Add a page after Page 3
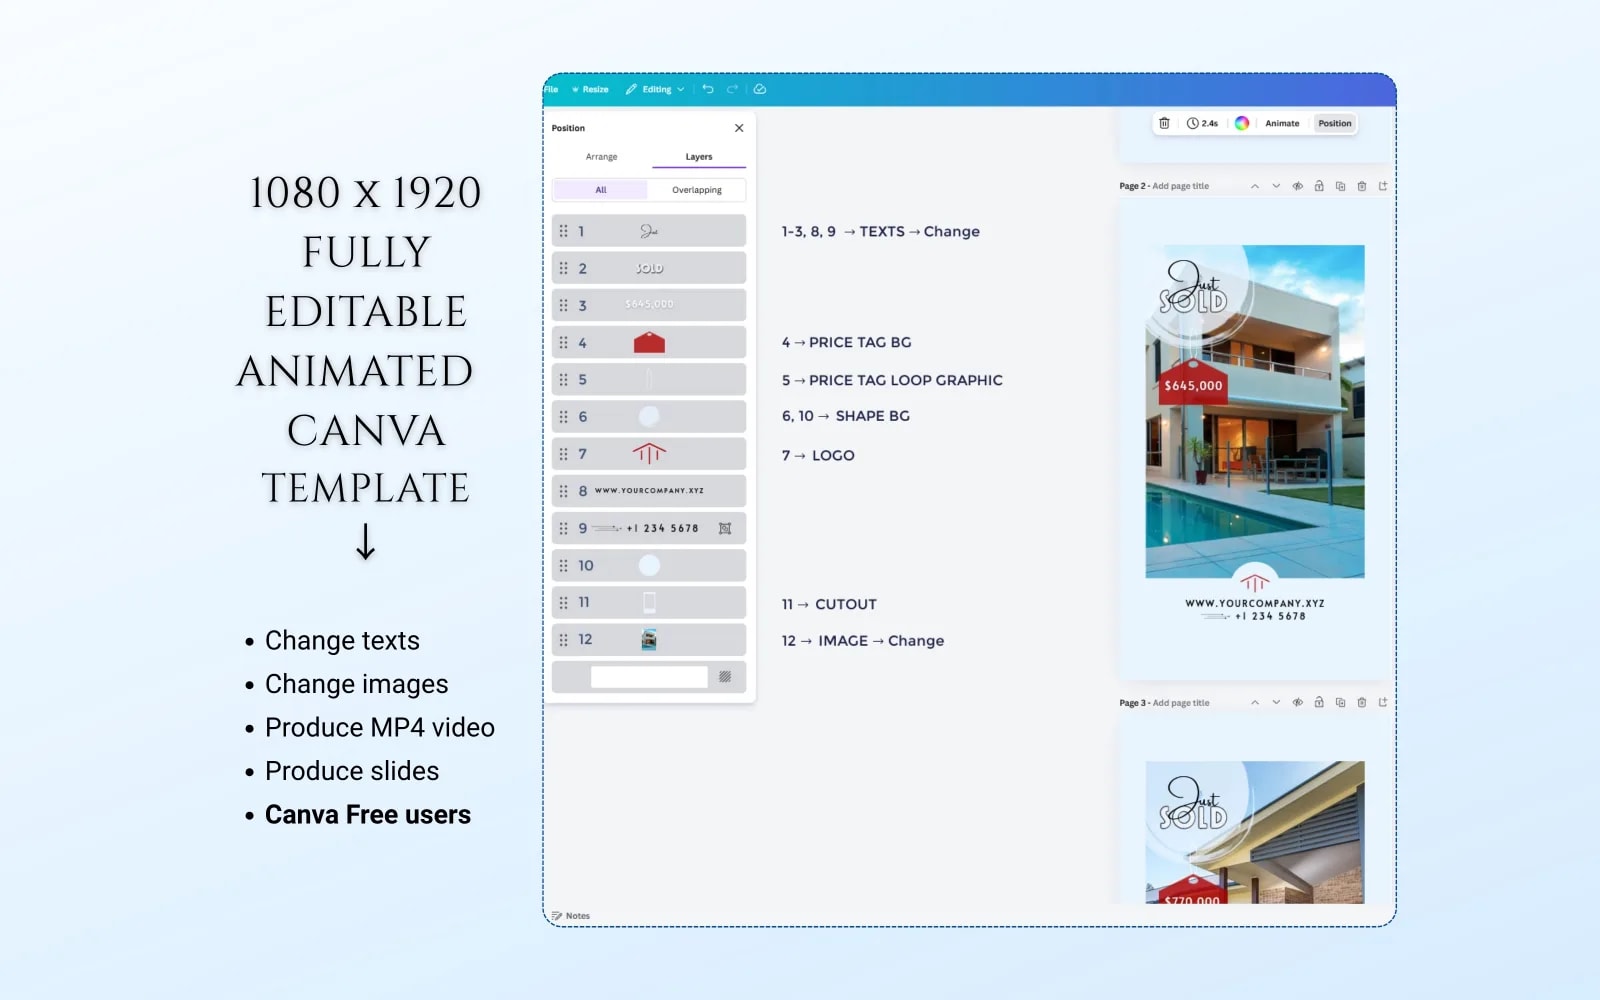The width and height of the screenshot is (1600, 1000). coord(1383,702)
